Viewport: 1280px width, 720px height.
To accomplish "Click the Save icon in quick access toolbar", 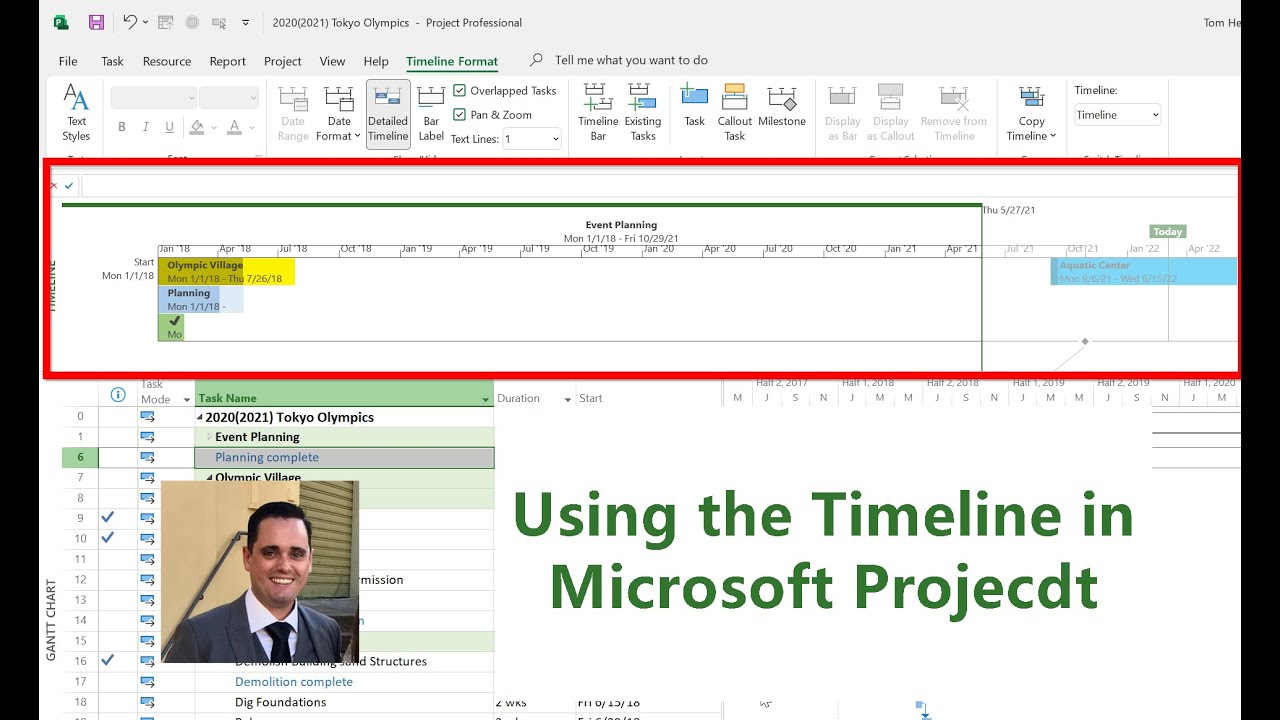I will [96, 22].
